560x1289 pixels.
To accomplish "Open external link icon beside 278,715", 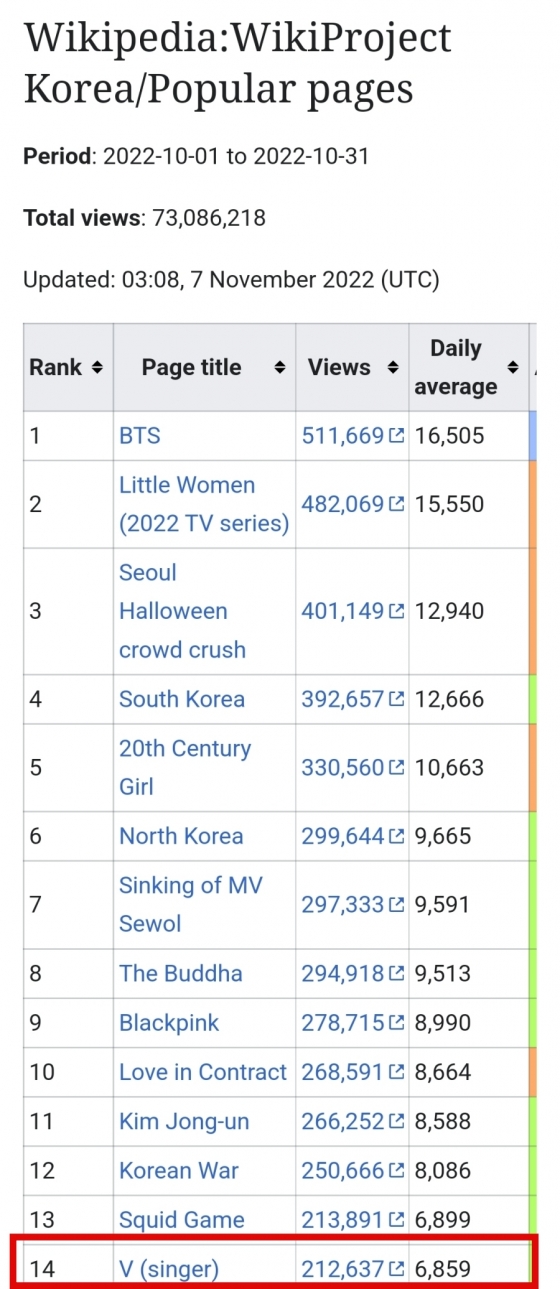I will click(396, 1024).
